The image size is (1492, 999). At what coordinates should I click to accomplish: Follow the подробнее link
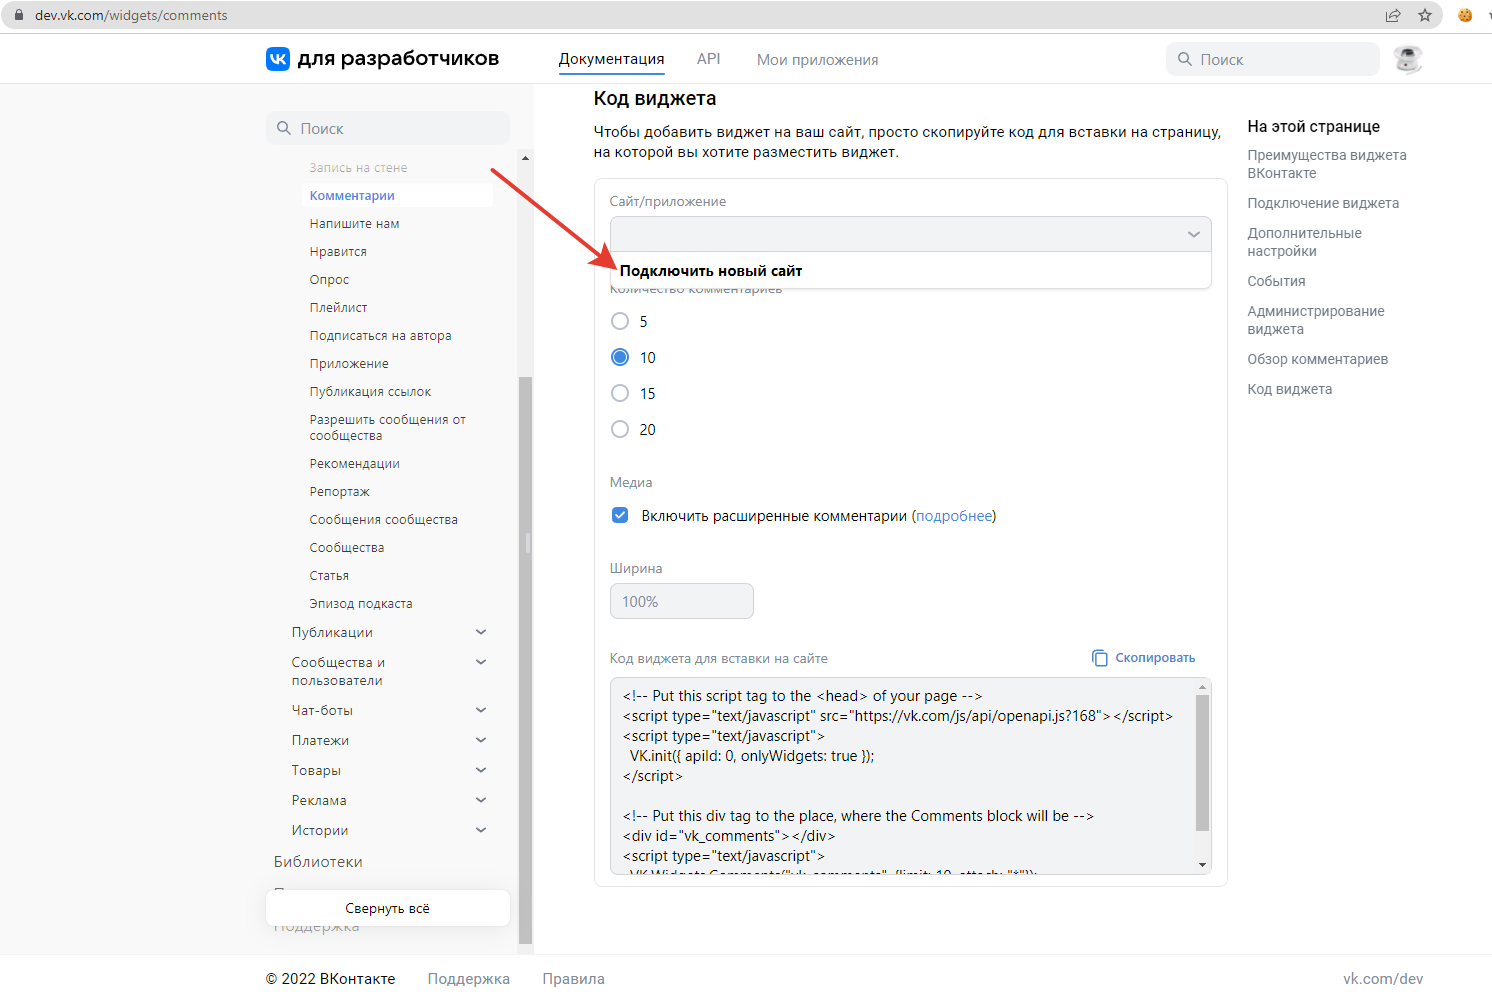click(954, 516)
